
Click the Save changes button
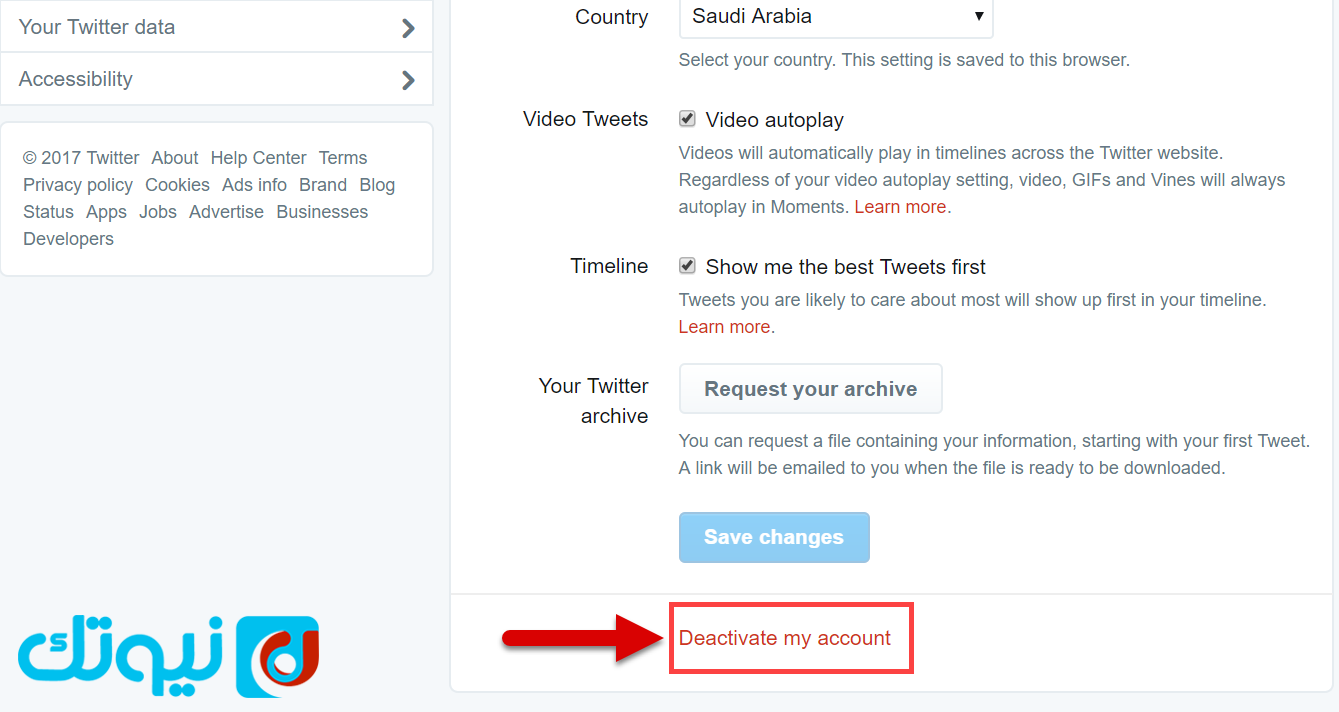[774, 537]
